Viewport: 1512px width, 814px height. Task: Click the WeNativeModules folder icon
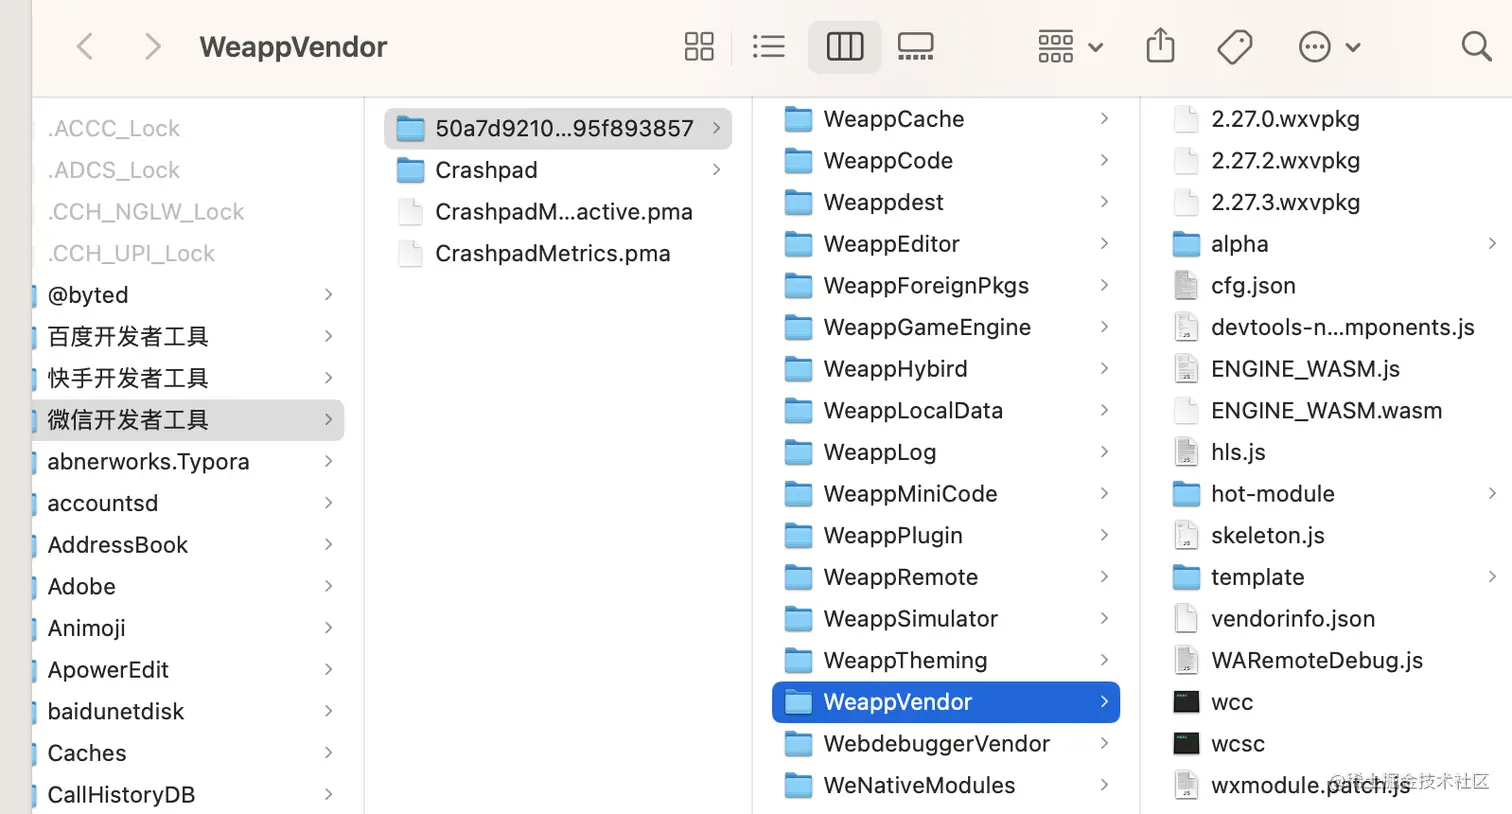pos(798,785)
